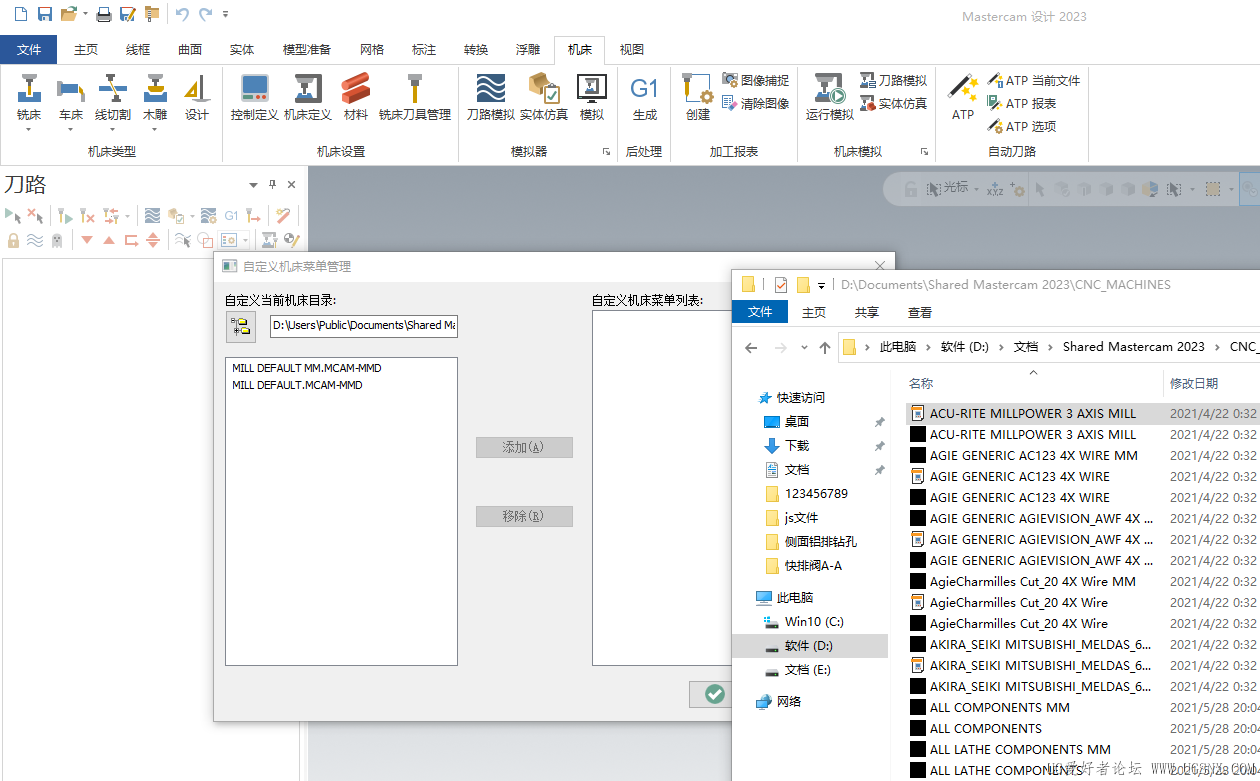Click the ghost display icon in 刀路 toolbar
The width and height of the screenshot is (1260, 781).
(x=57, y=240)
